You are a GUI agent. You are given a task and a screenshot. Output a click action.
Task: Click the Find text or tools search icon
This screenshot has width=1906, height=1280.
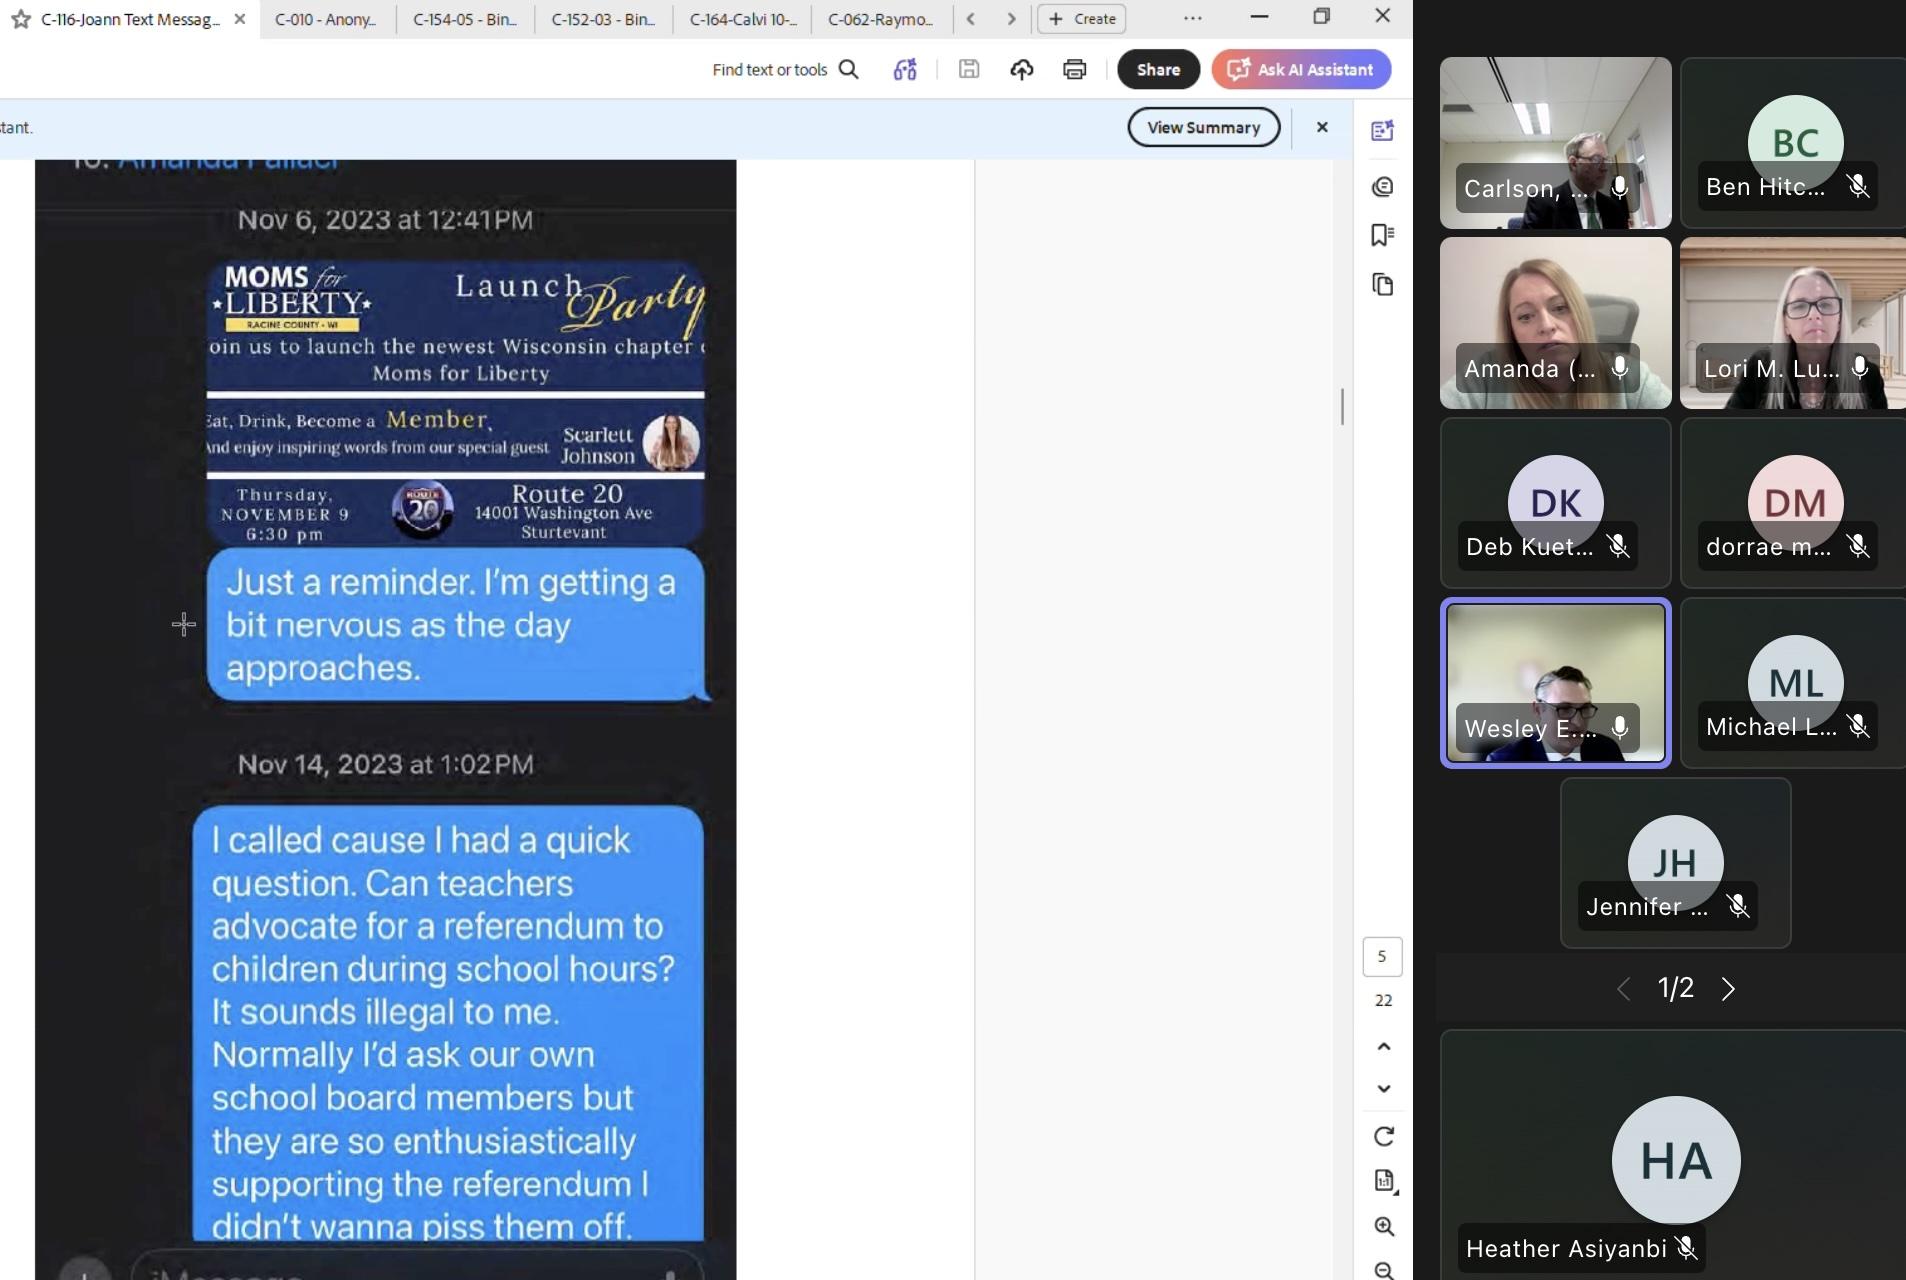click(x=848, y=69)
